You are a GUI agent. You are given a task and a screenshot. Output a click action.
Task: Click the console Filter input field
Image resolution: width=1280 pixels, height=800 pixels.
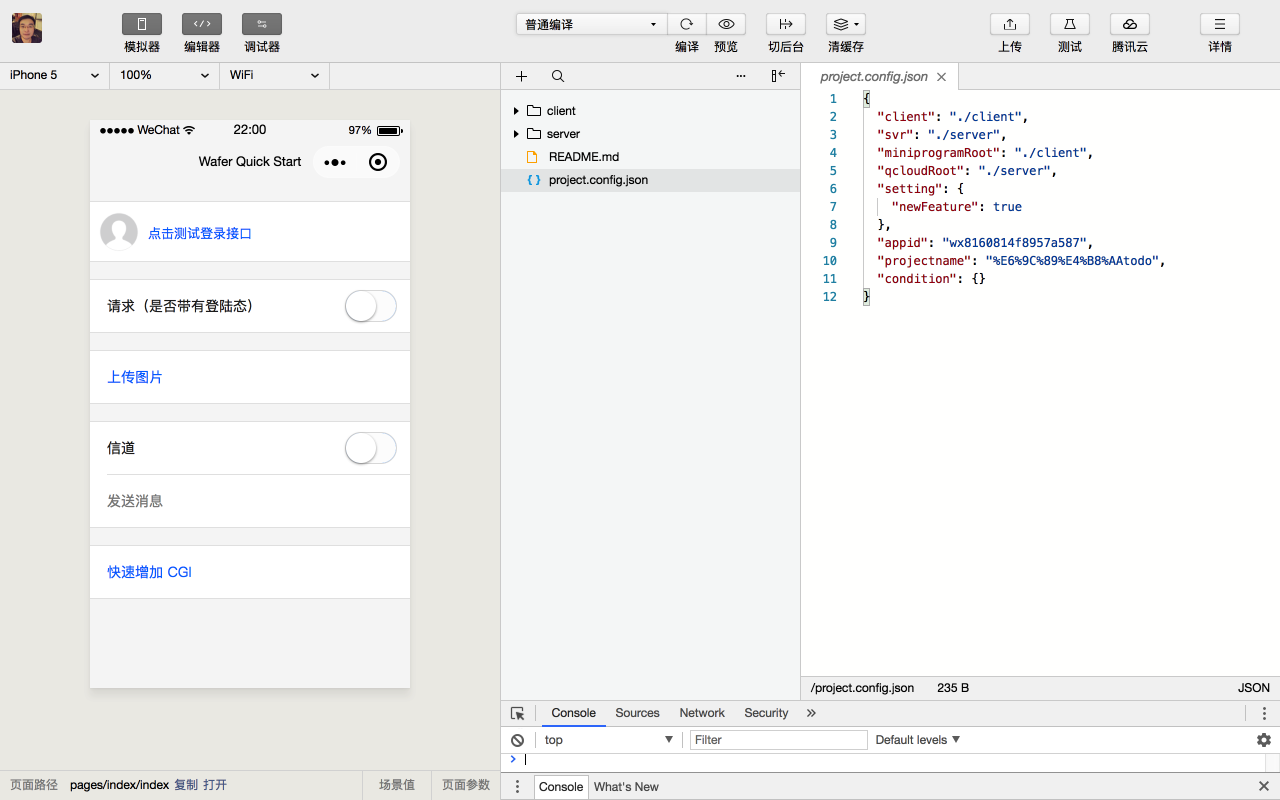tap(778, 740)
